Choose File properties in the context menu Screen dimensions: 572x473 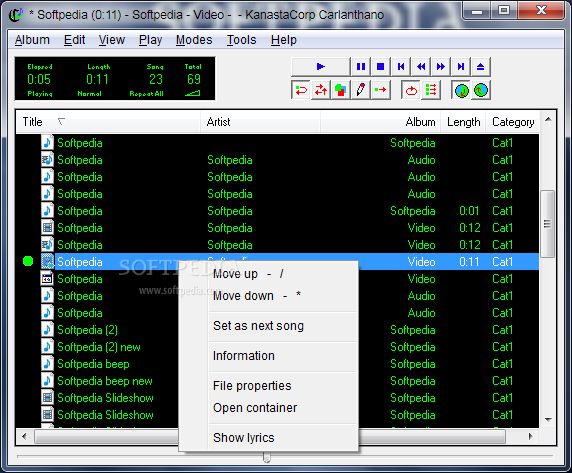pyautogui.click(x=268, y=385)
